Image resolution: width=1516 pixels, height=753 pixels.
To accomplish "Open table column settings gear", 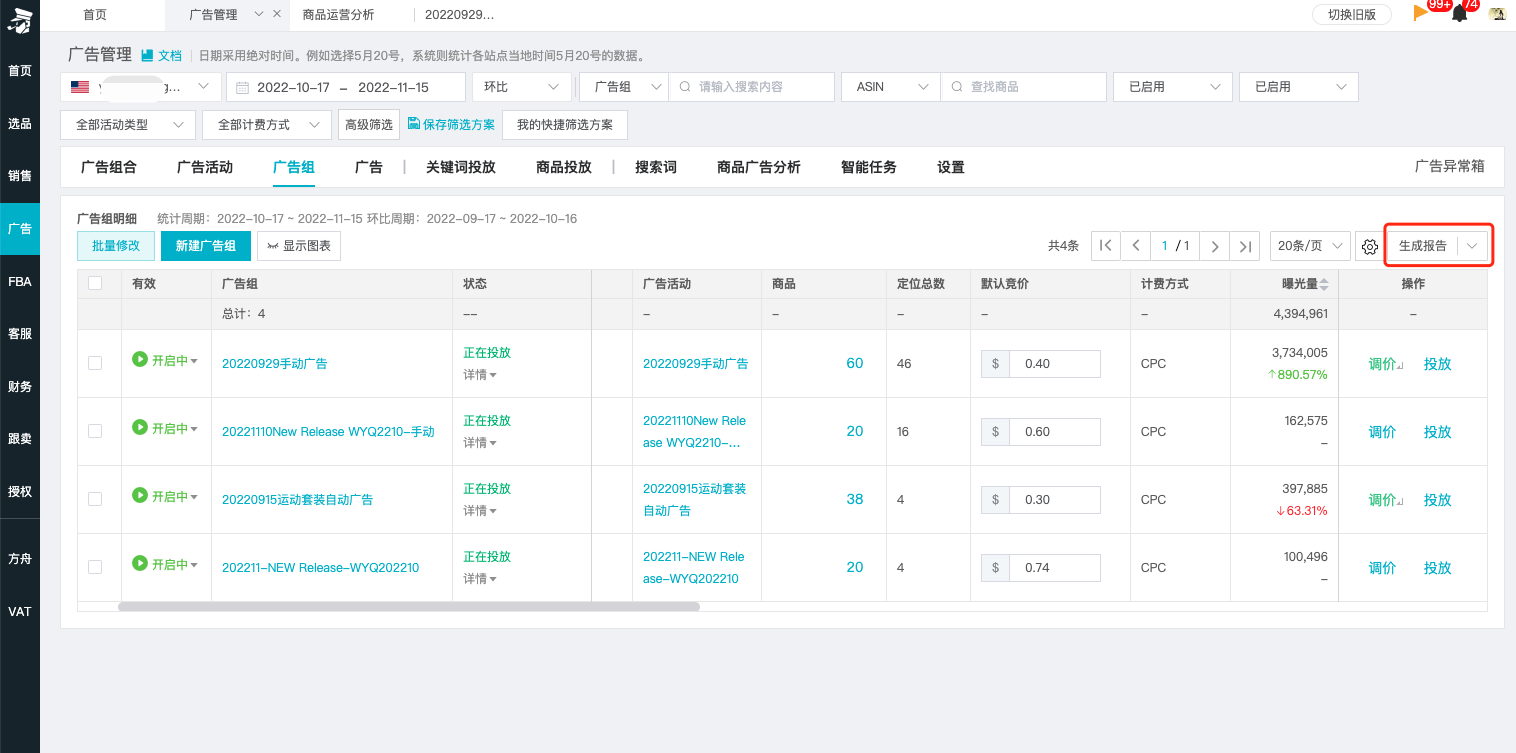I will click(1370, 246).
